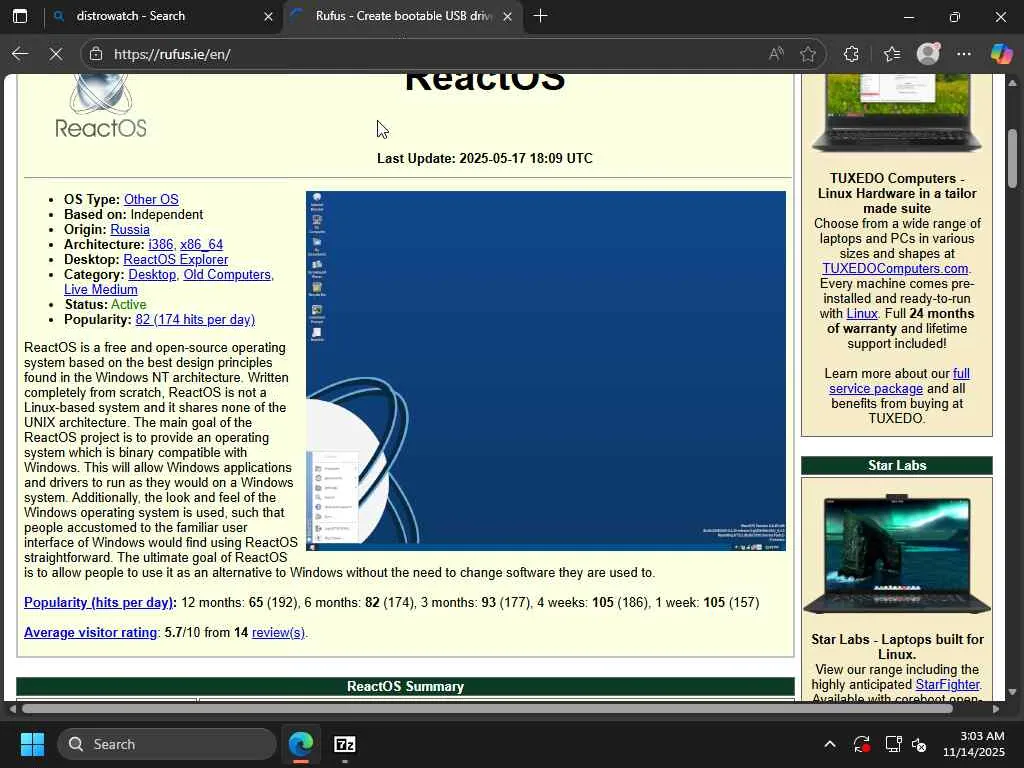1024x768 pixels.
Task: Click the scroll left arrow
Action: 12,709
